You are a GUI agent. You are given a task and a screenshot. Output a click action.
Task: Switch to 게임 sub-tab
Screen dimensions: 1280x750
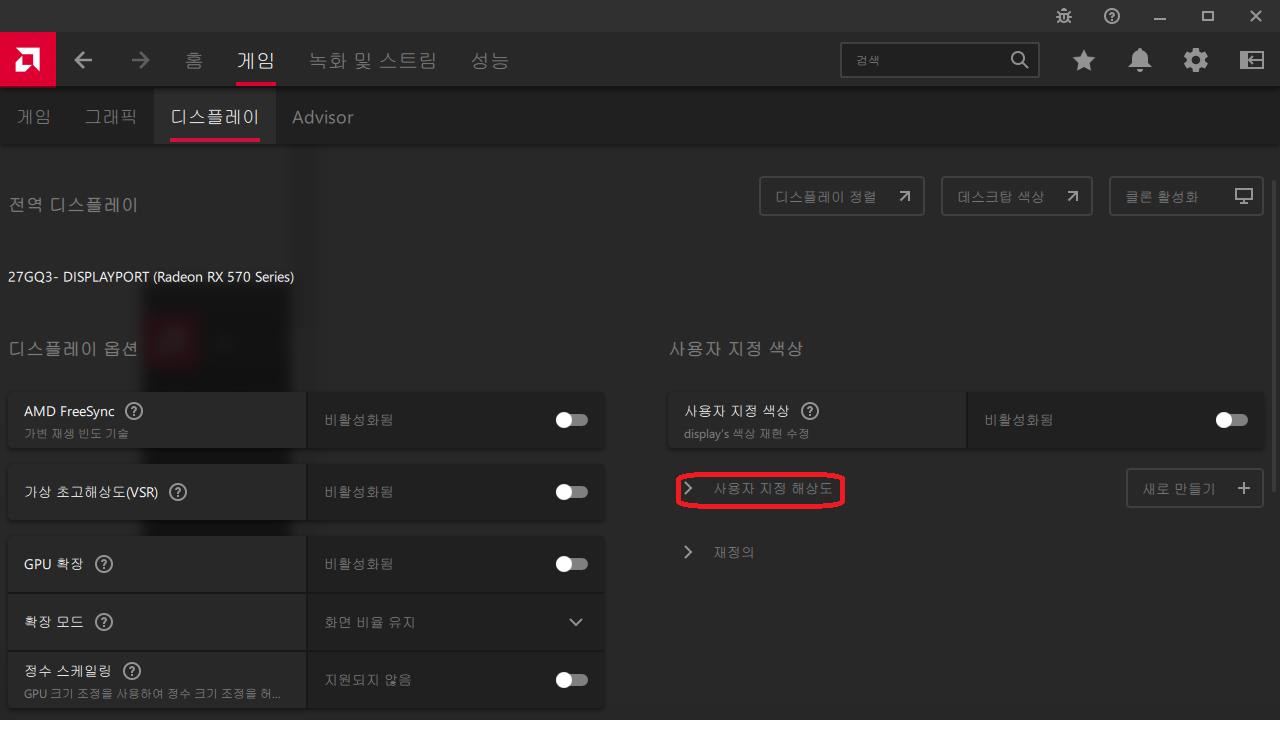tap(34, 117)
